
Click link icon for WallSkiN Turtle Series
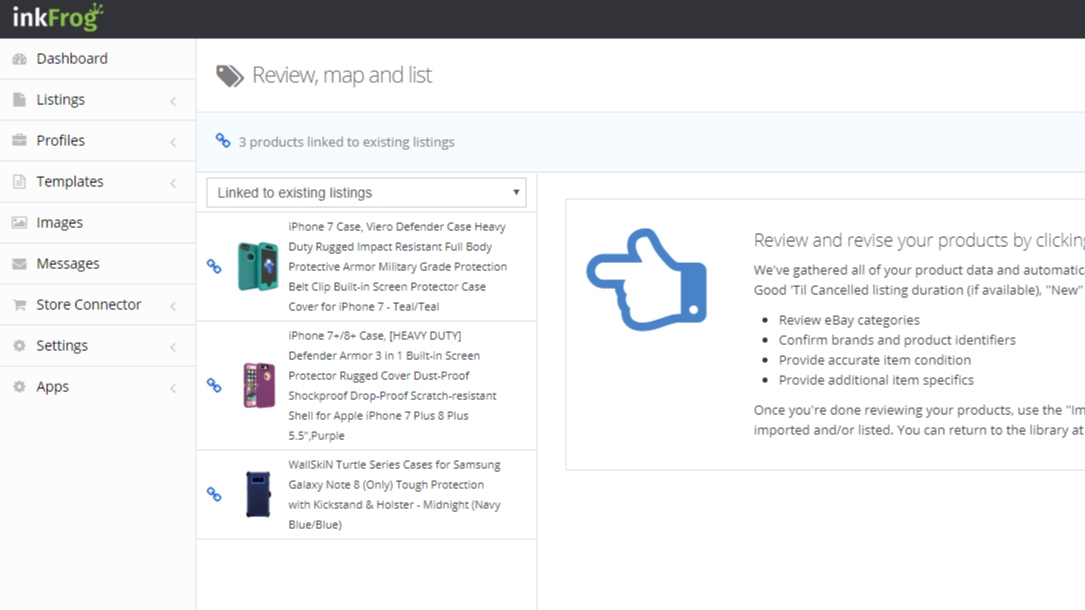[215, 494]
